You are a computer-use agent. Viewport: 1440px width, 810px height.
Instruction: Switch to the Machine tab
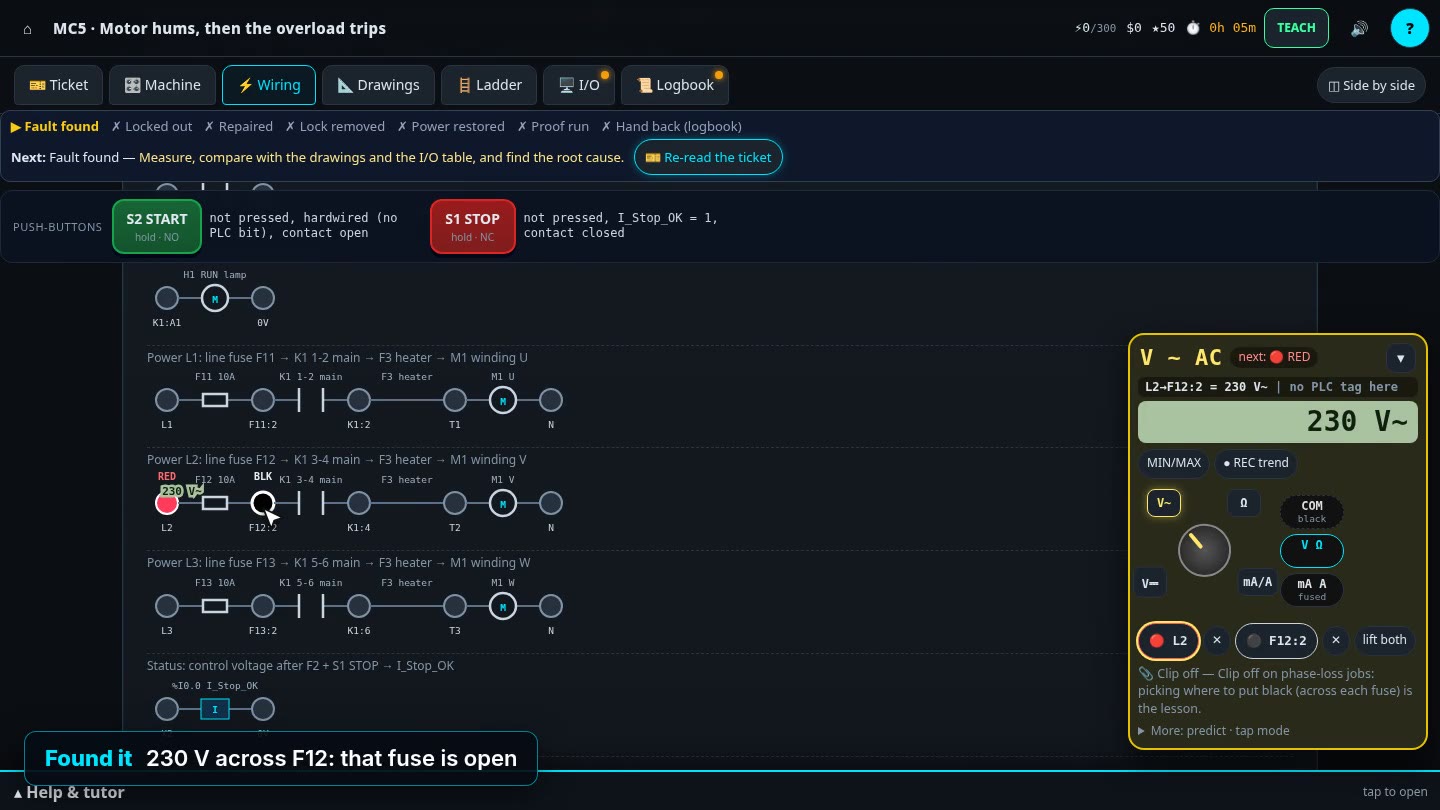[162, 85]
